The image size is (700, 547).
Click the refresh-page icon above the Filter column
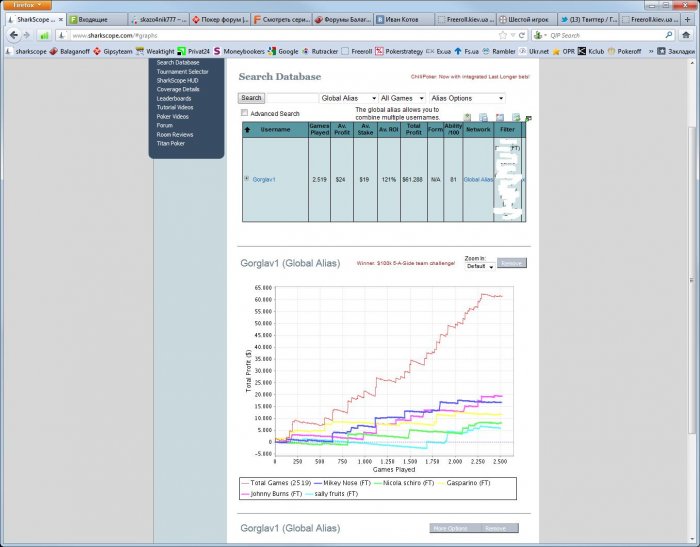point(516,117)
